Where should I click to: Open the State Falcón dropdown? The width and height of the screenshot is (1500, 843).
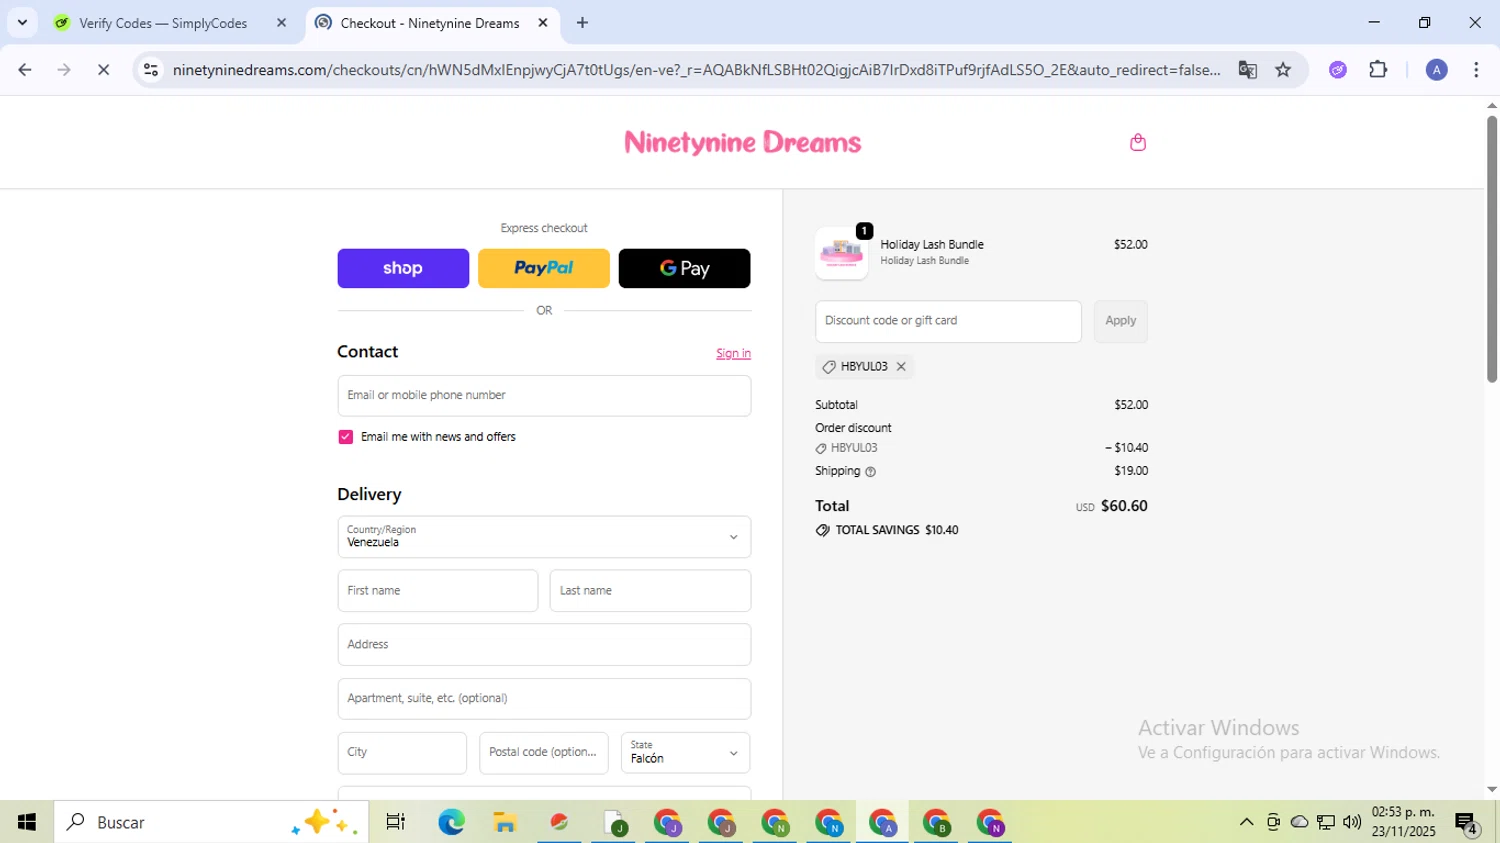[x=685, y=753]
